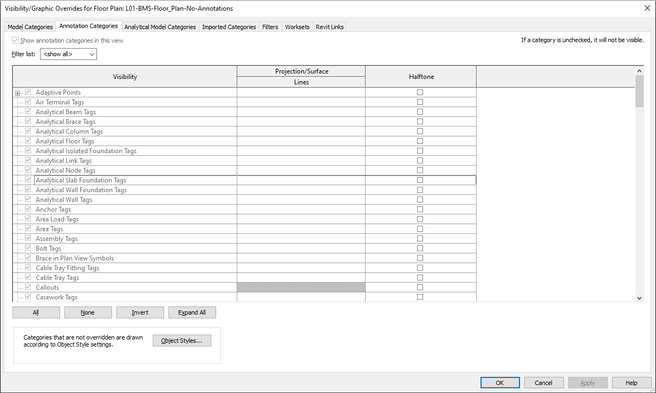Viewport: 656px width, 393px height.
Task: Confirm with the OK button
Action: 500,383
